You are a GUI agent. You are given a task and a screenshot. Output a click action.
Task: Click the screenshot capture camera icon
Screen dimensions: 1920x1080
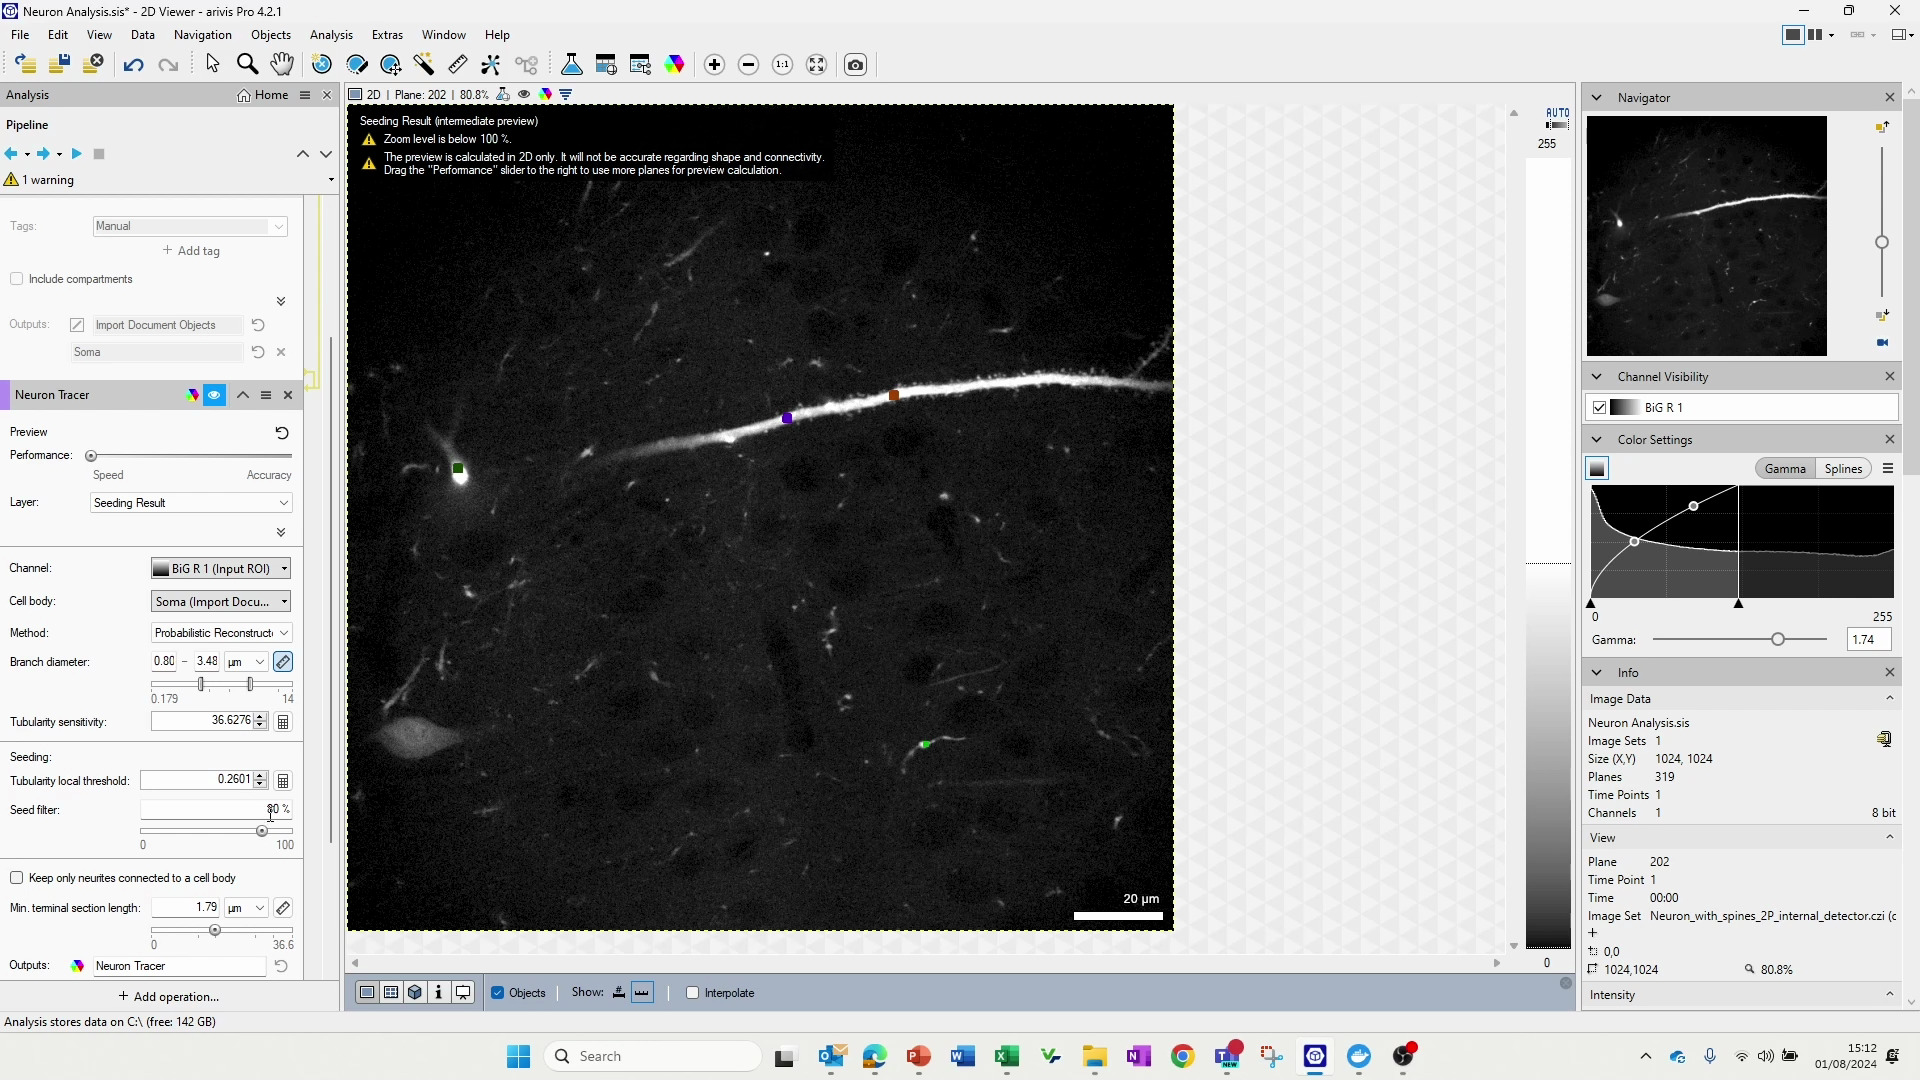click(856, 64)
